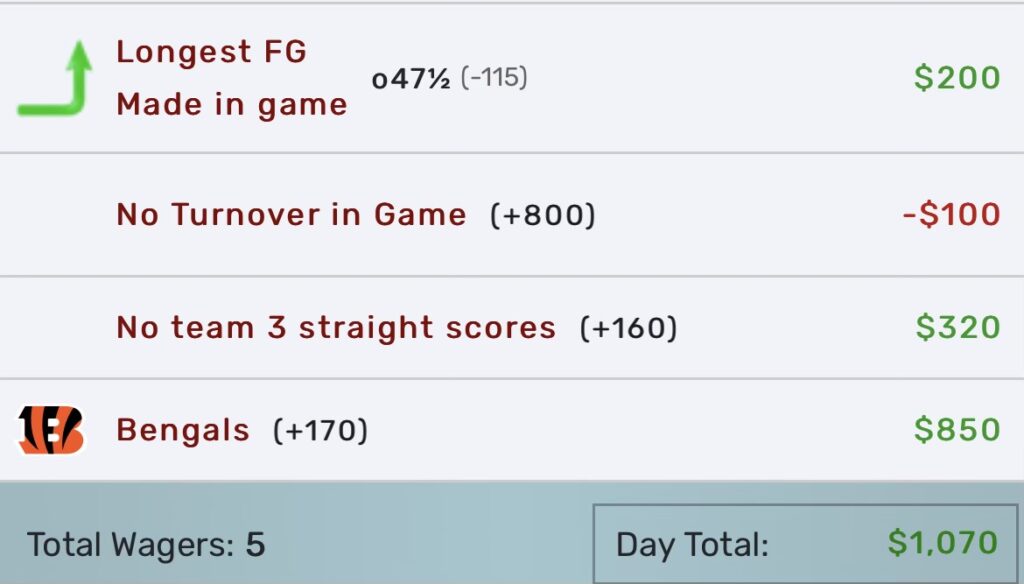Click the Bengals team logo

click(51, 430)
